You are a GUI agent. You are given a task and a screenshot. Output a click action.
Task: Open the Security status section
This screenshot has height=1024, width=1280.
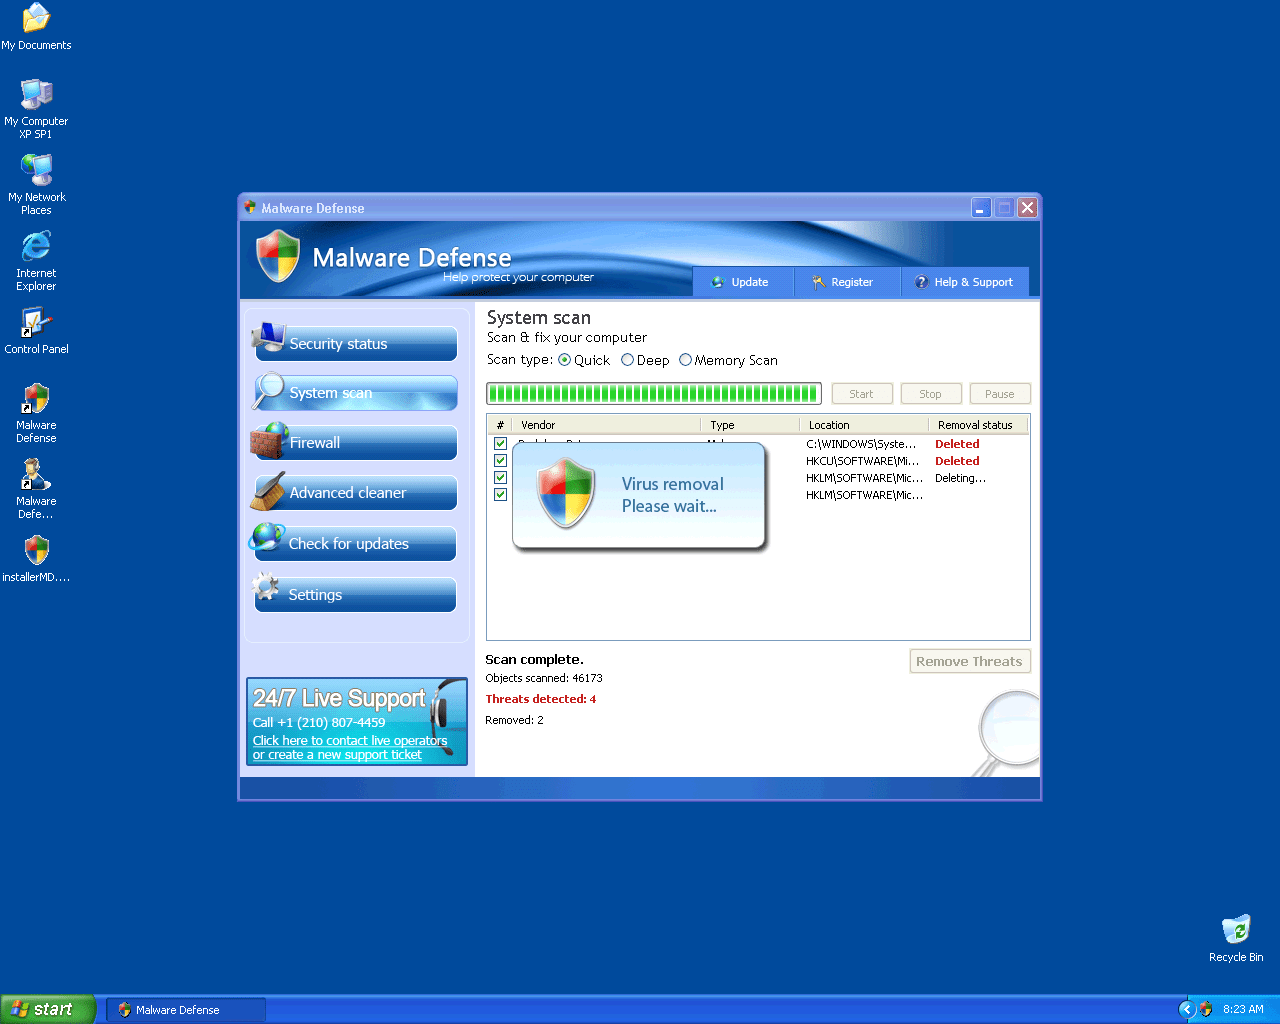coord(355,343)
